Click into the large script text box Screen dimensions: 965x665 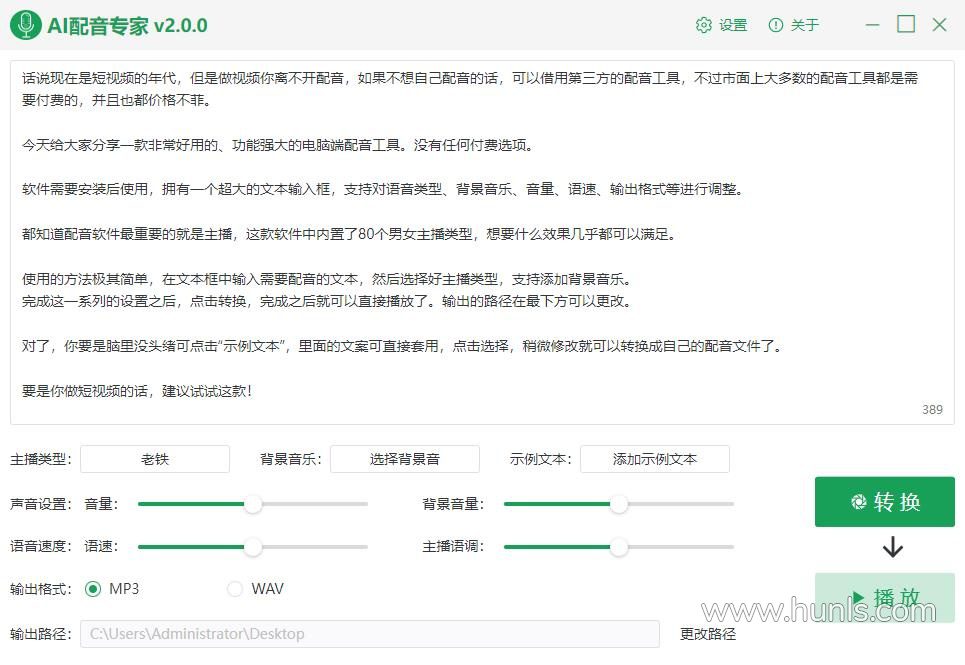(x=482, y=242)
